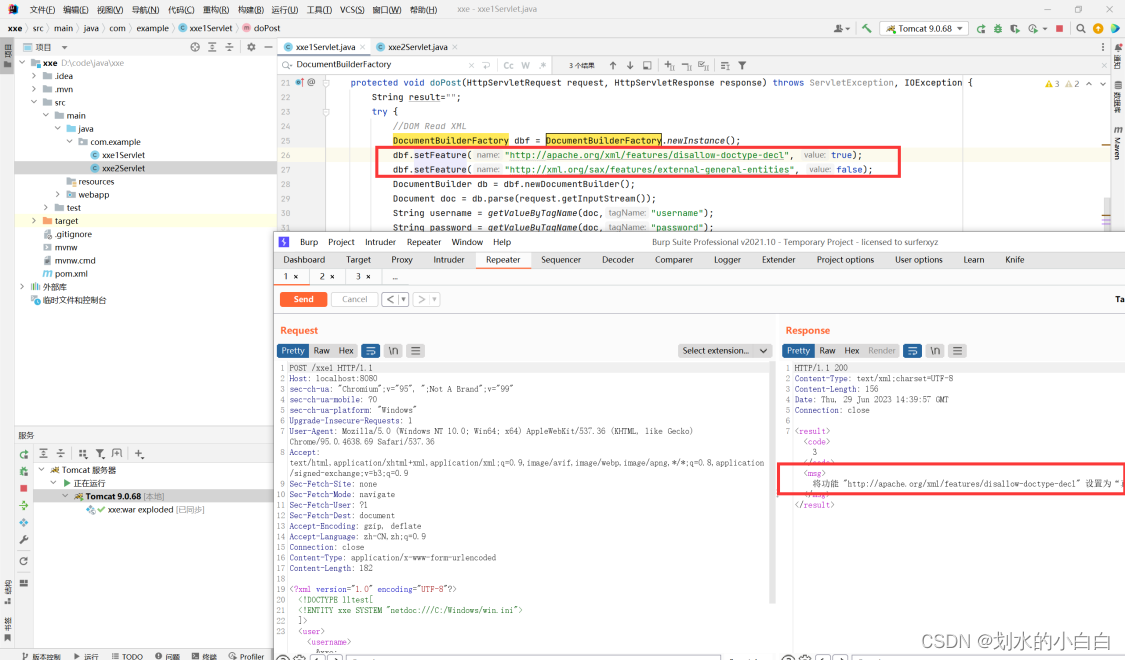Image resolution: width=1125 pixels, height=660 pixels.
Task: Stop the service in Services panel
Action: pos(24,489)
